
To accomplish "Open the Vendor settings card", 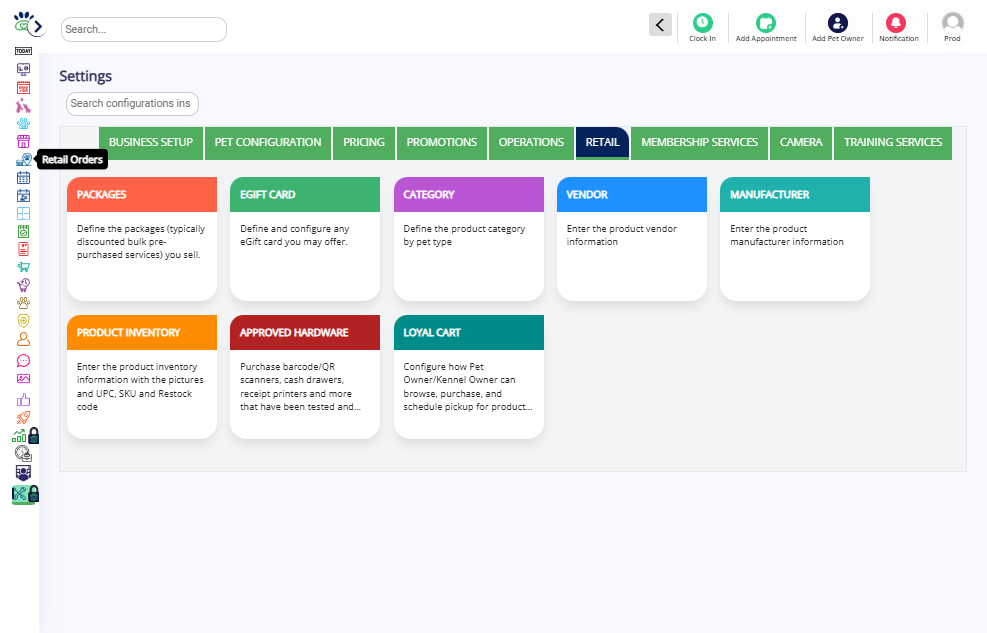I will 631,238.
